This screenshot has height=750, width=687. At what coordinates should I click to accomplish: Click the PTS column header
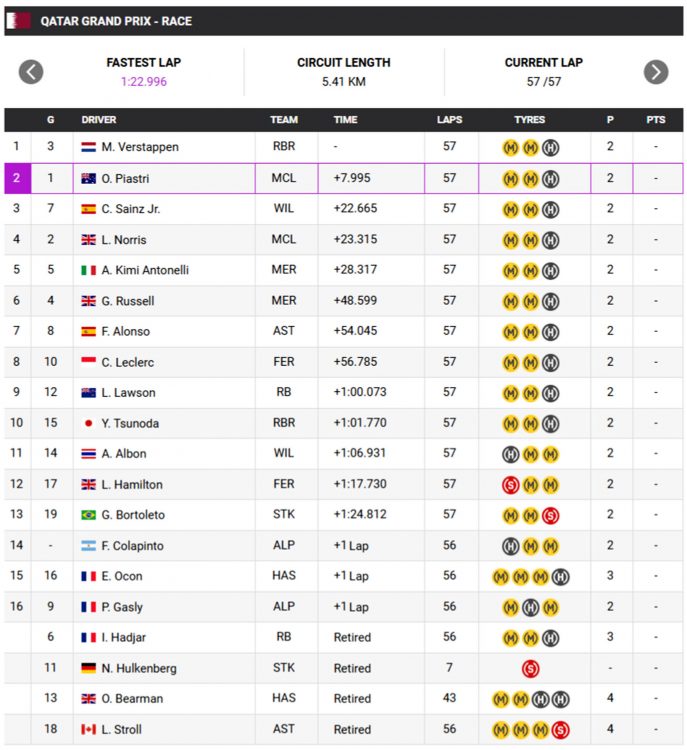[x=655, y=120]
